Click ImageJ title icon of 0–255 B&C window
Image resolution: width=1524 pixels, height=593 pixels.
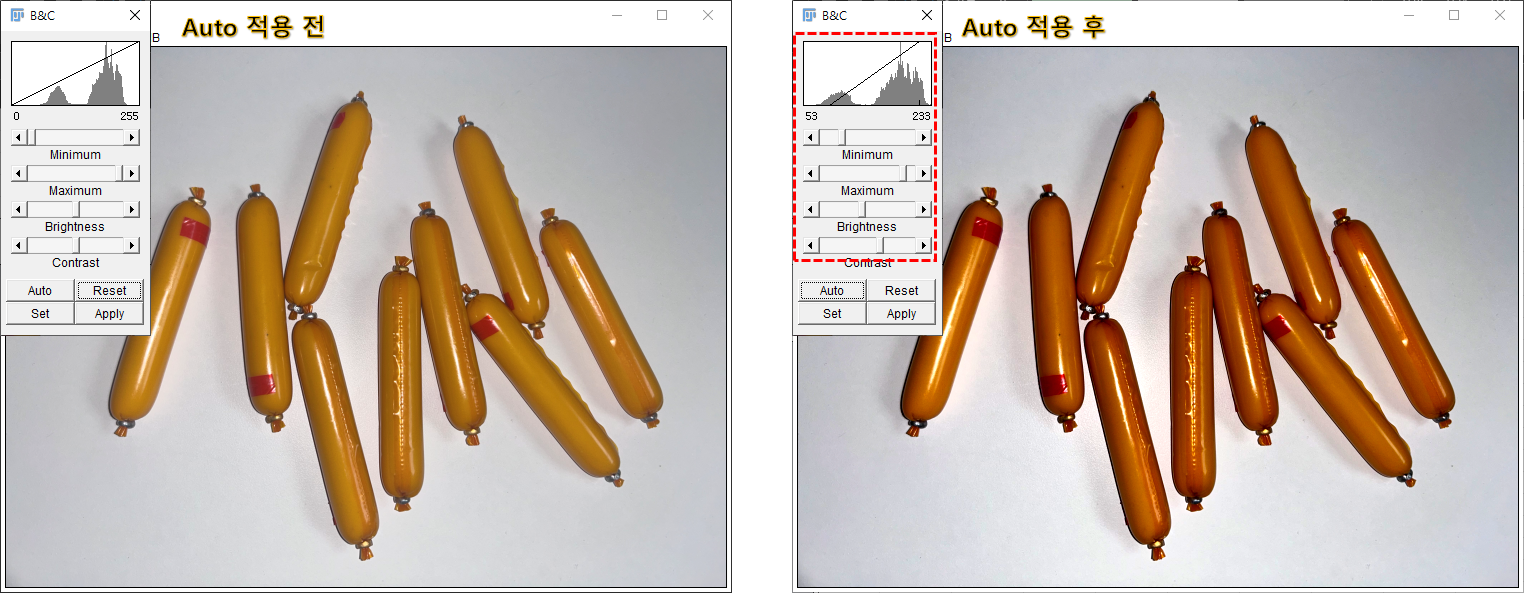17,15
